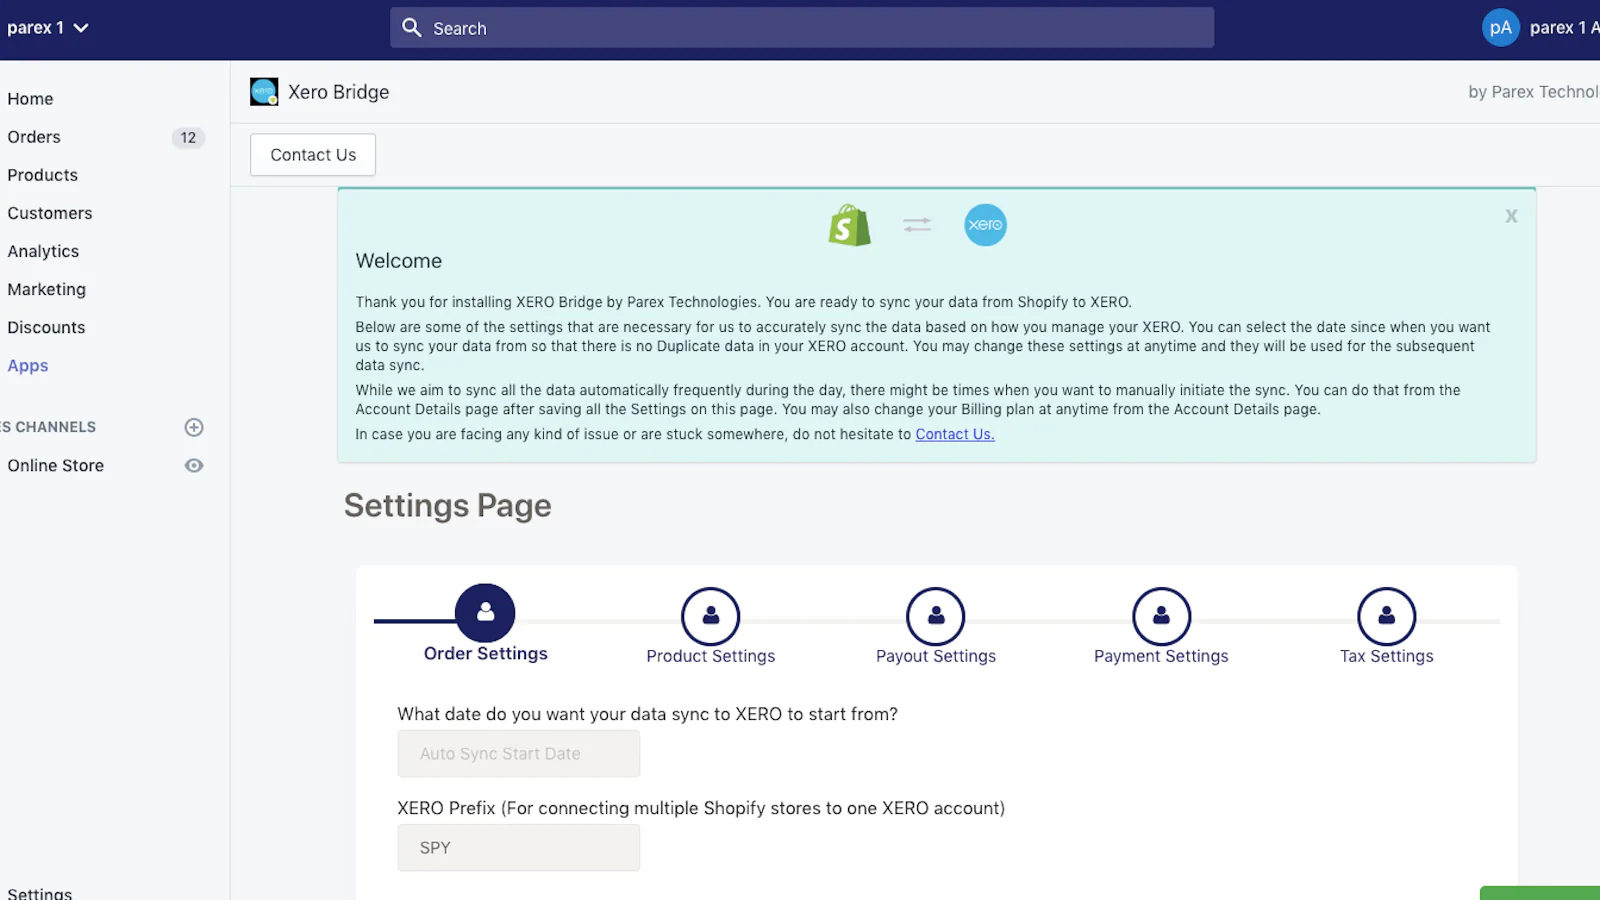Select the Order Settings step icon

[x=485, y=613]
